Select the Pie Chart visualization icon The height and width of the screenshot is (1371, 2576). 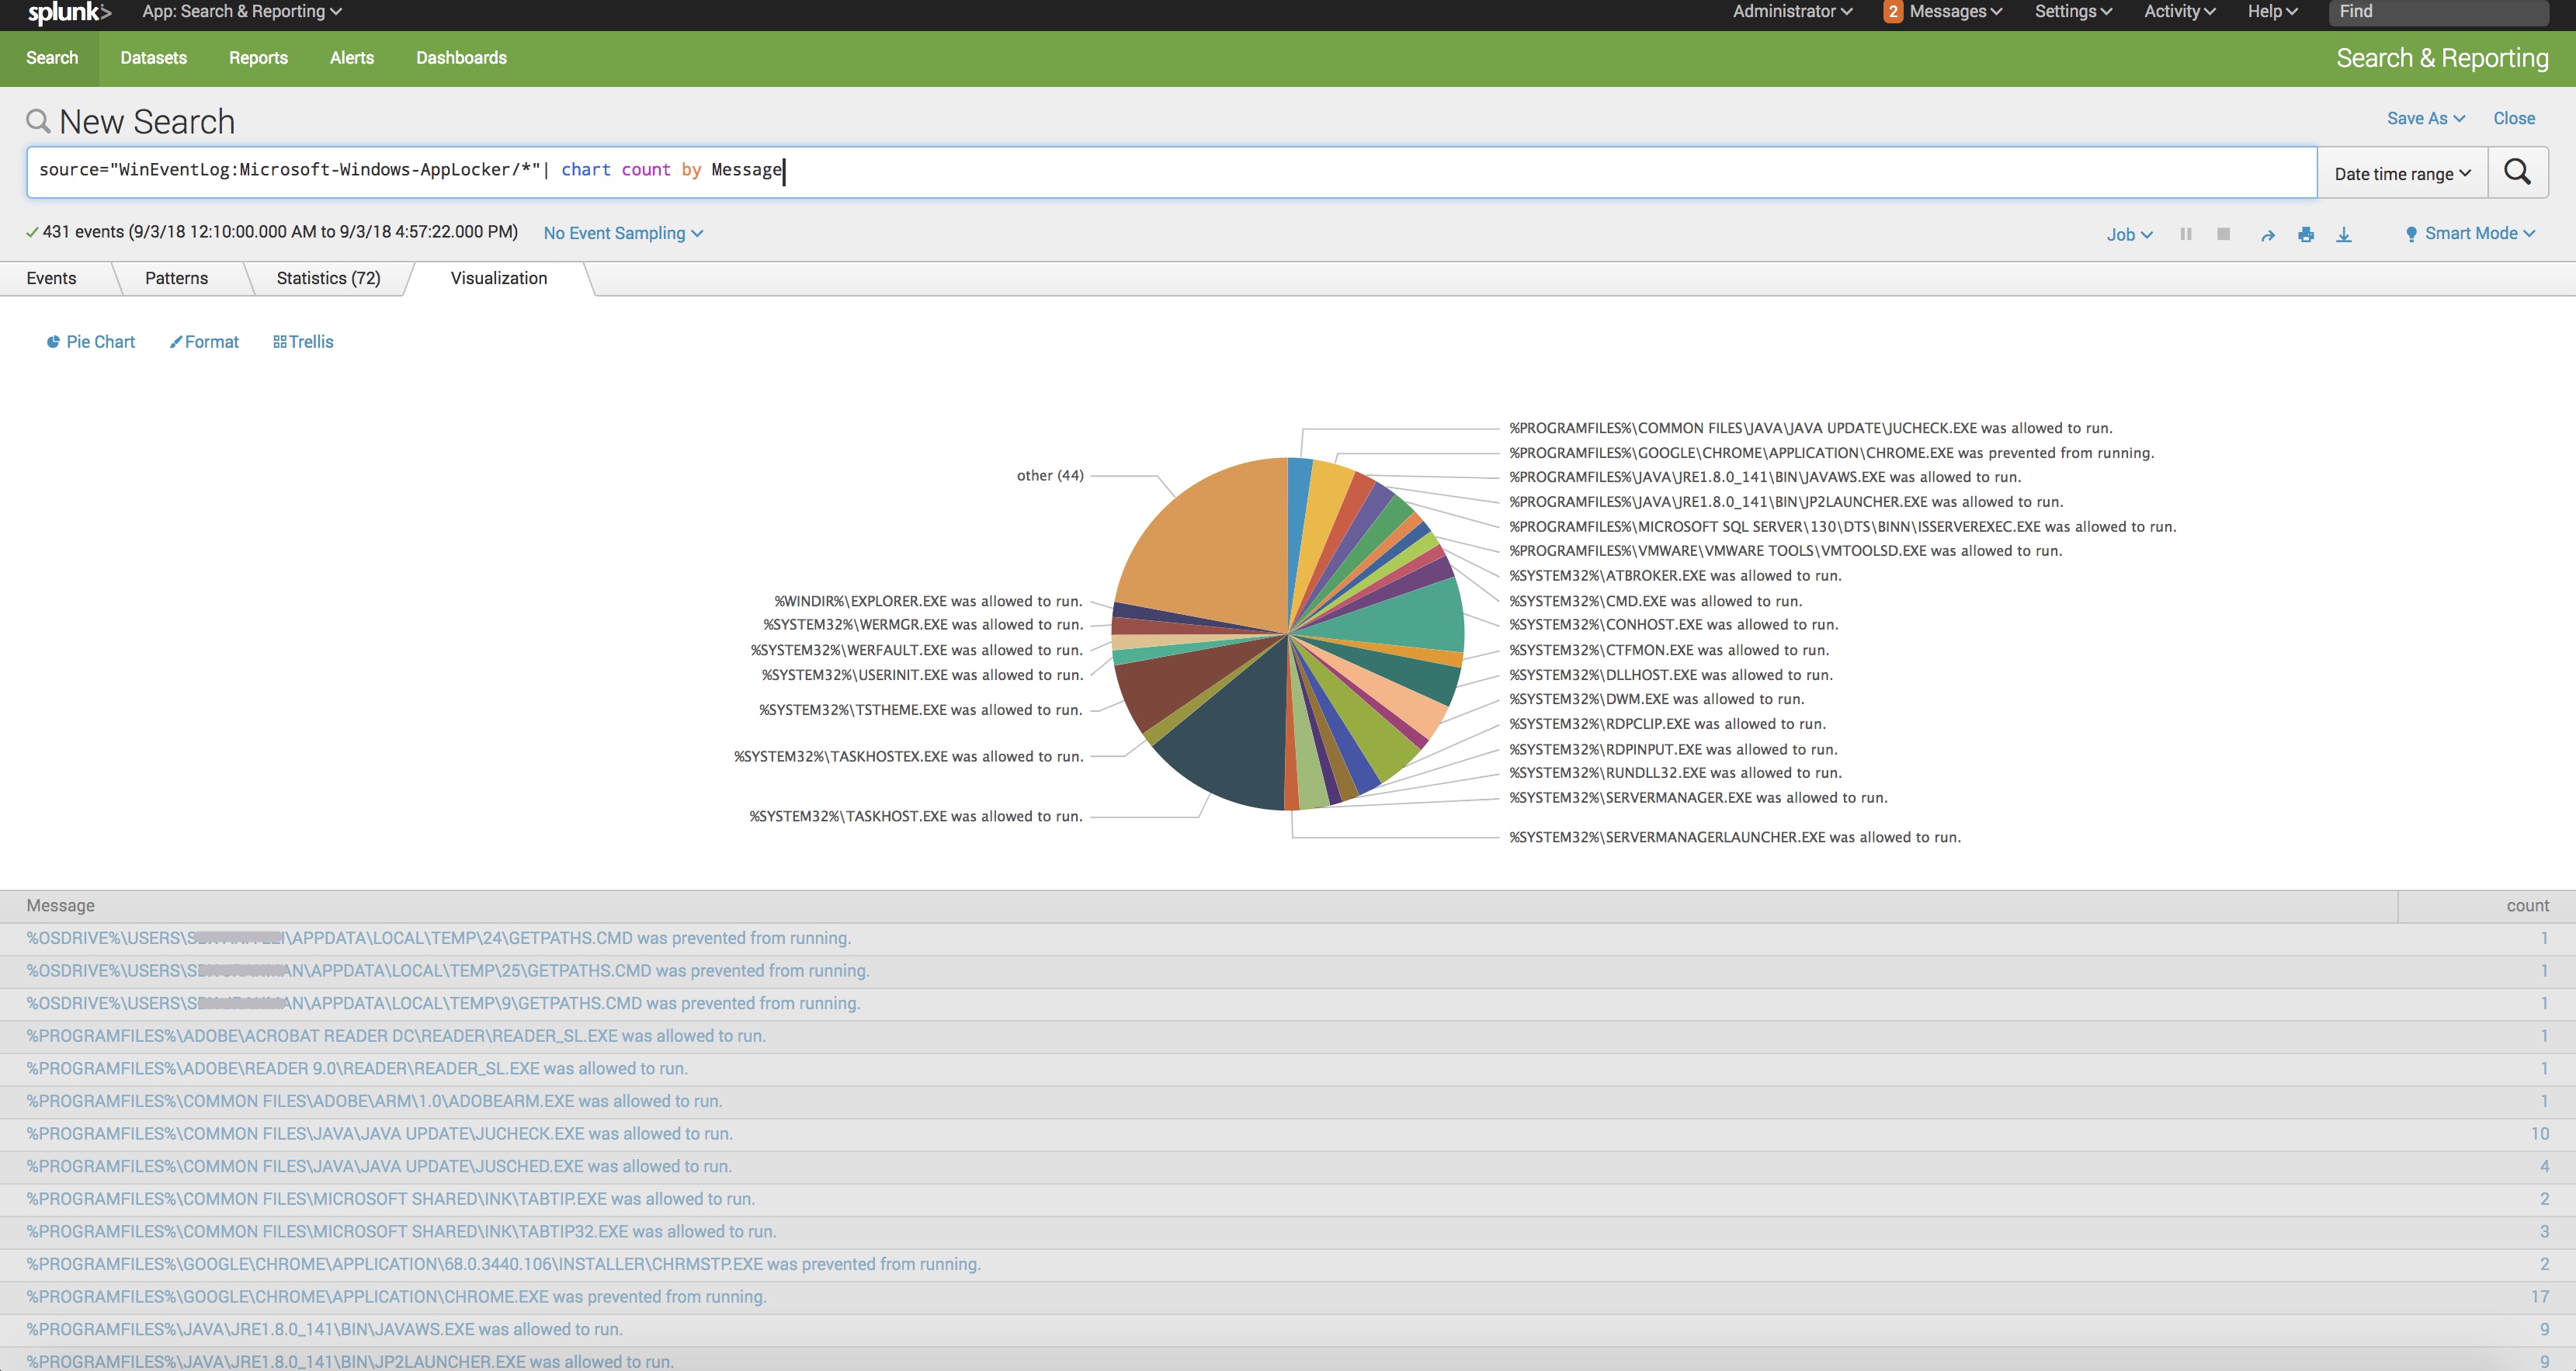[x=89, y=341]
